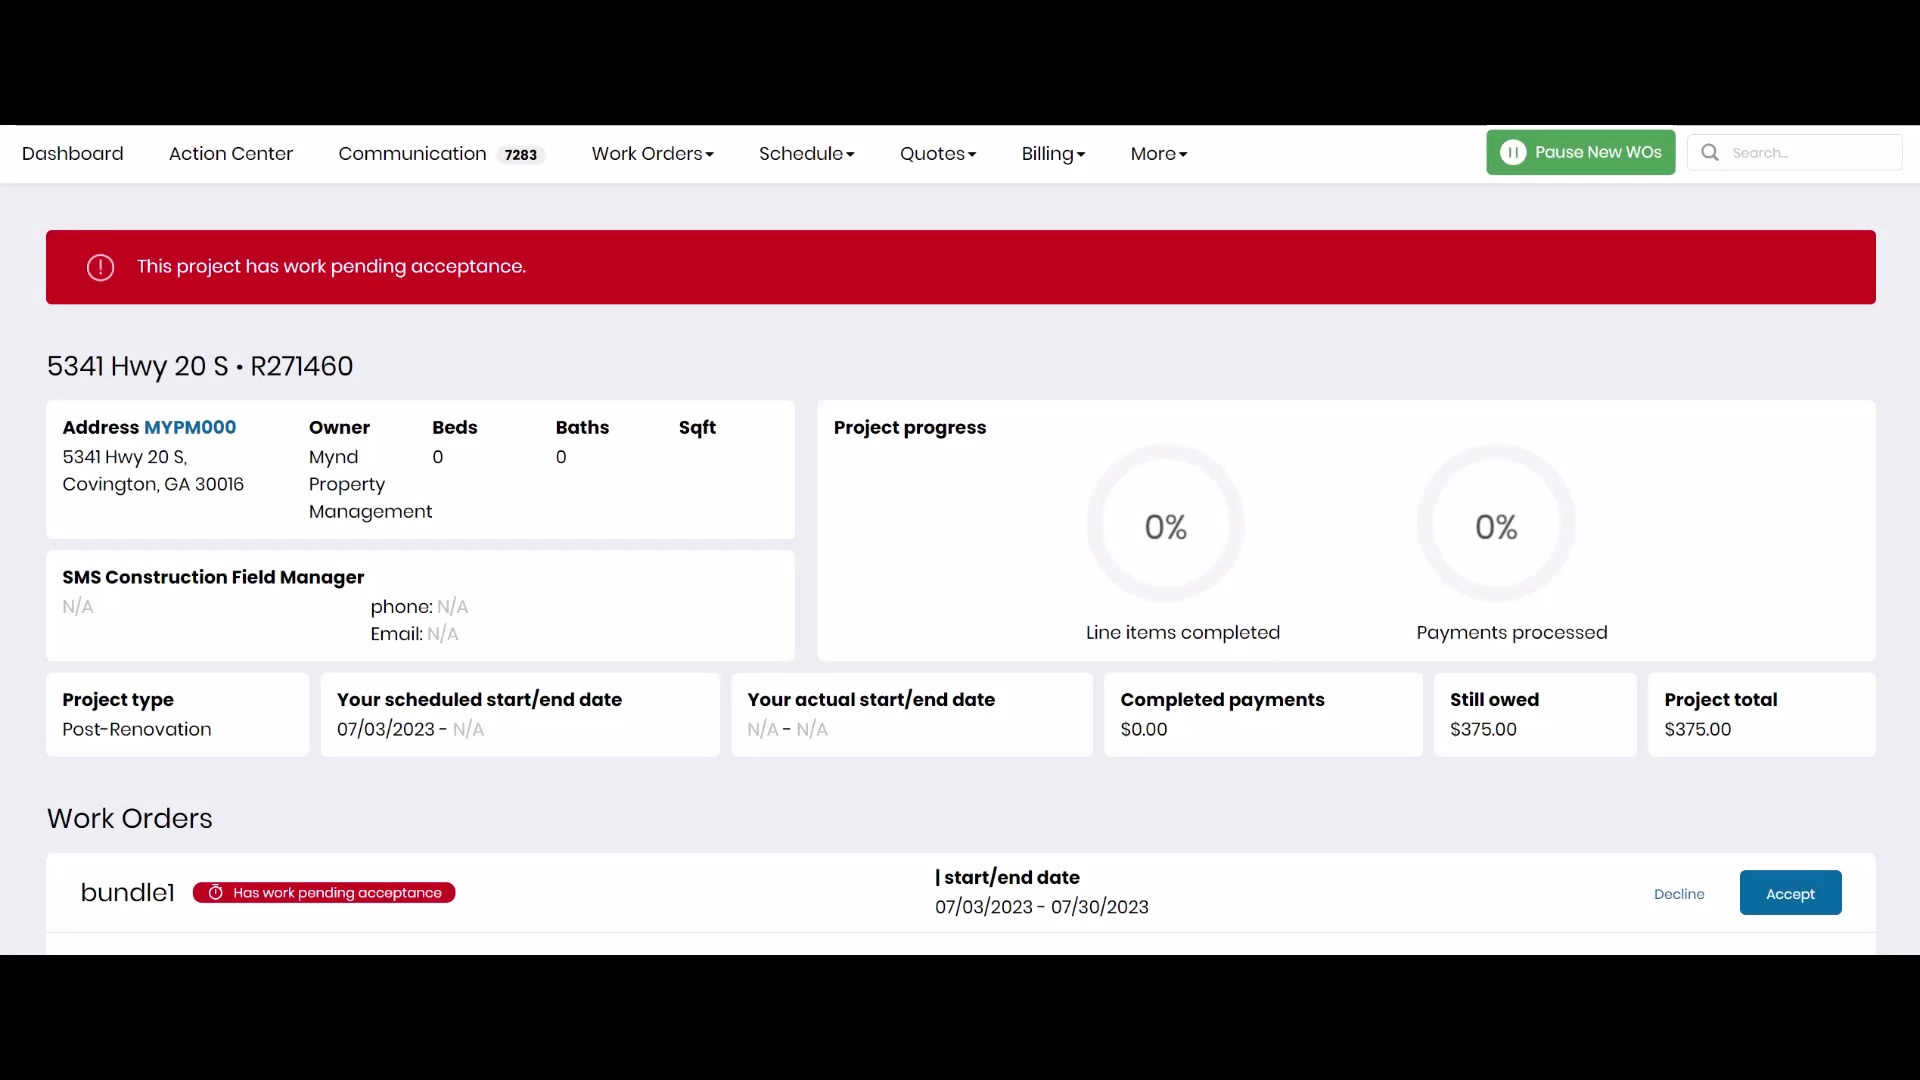Go to the Dashboard tab
Viewport: 1920px width, 1080px height.
click(x=73, y=154)
